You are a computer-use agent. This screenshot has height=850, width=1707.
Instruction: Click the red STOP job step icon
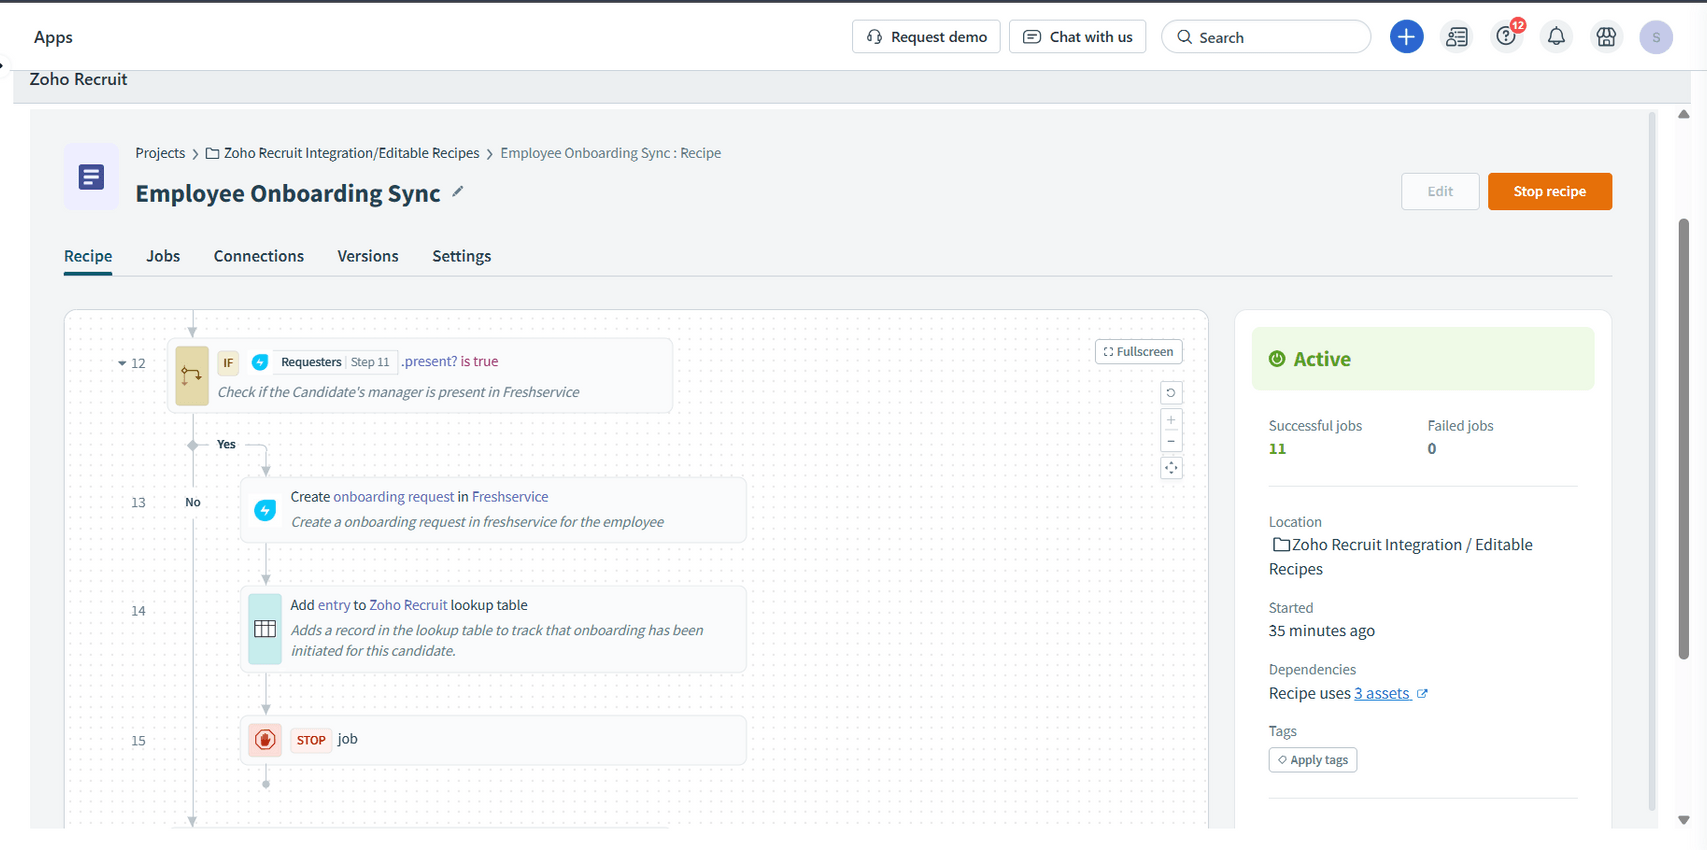(265, 740)
